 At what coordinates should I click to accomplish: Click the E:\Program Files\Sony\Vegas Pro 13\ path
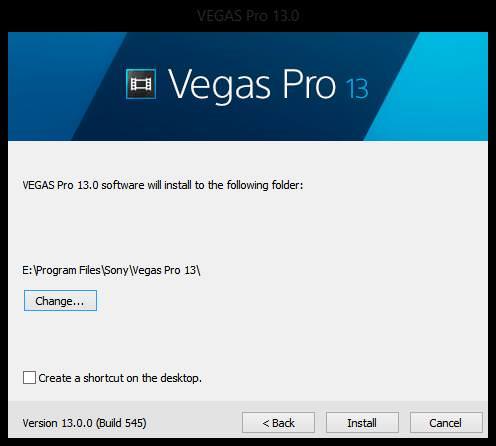[111, 270]
